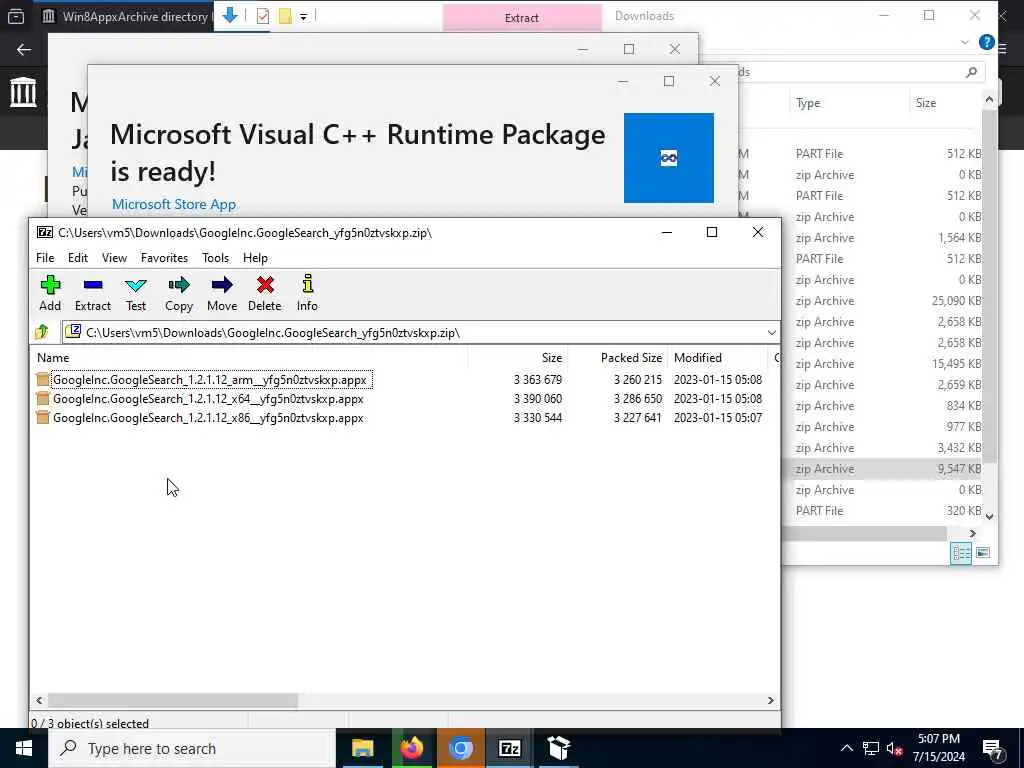Click the blue app tile in installer window

669,158
